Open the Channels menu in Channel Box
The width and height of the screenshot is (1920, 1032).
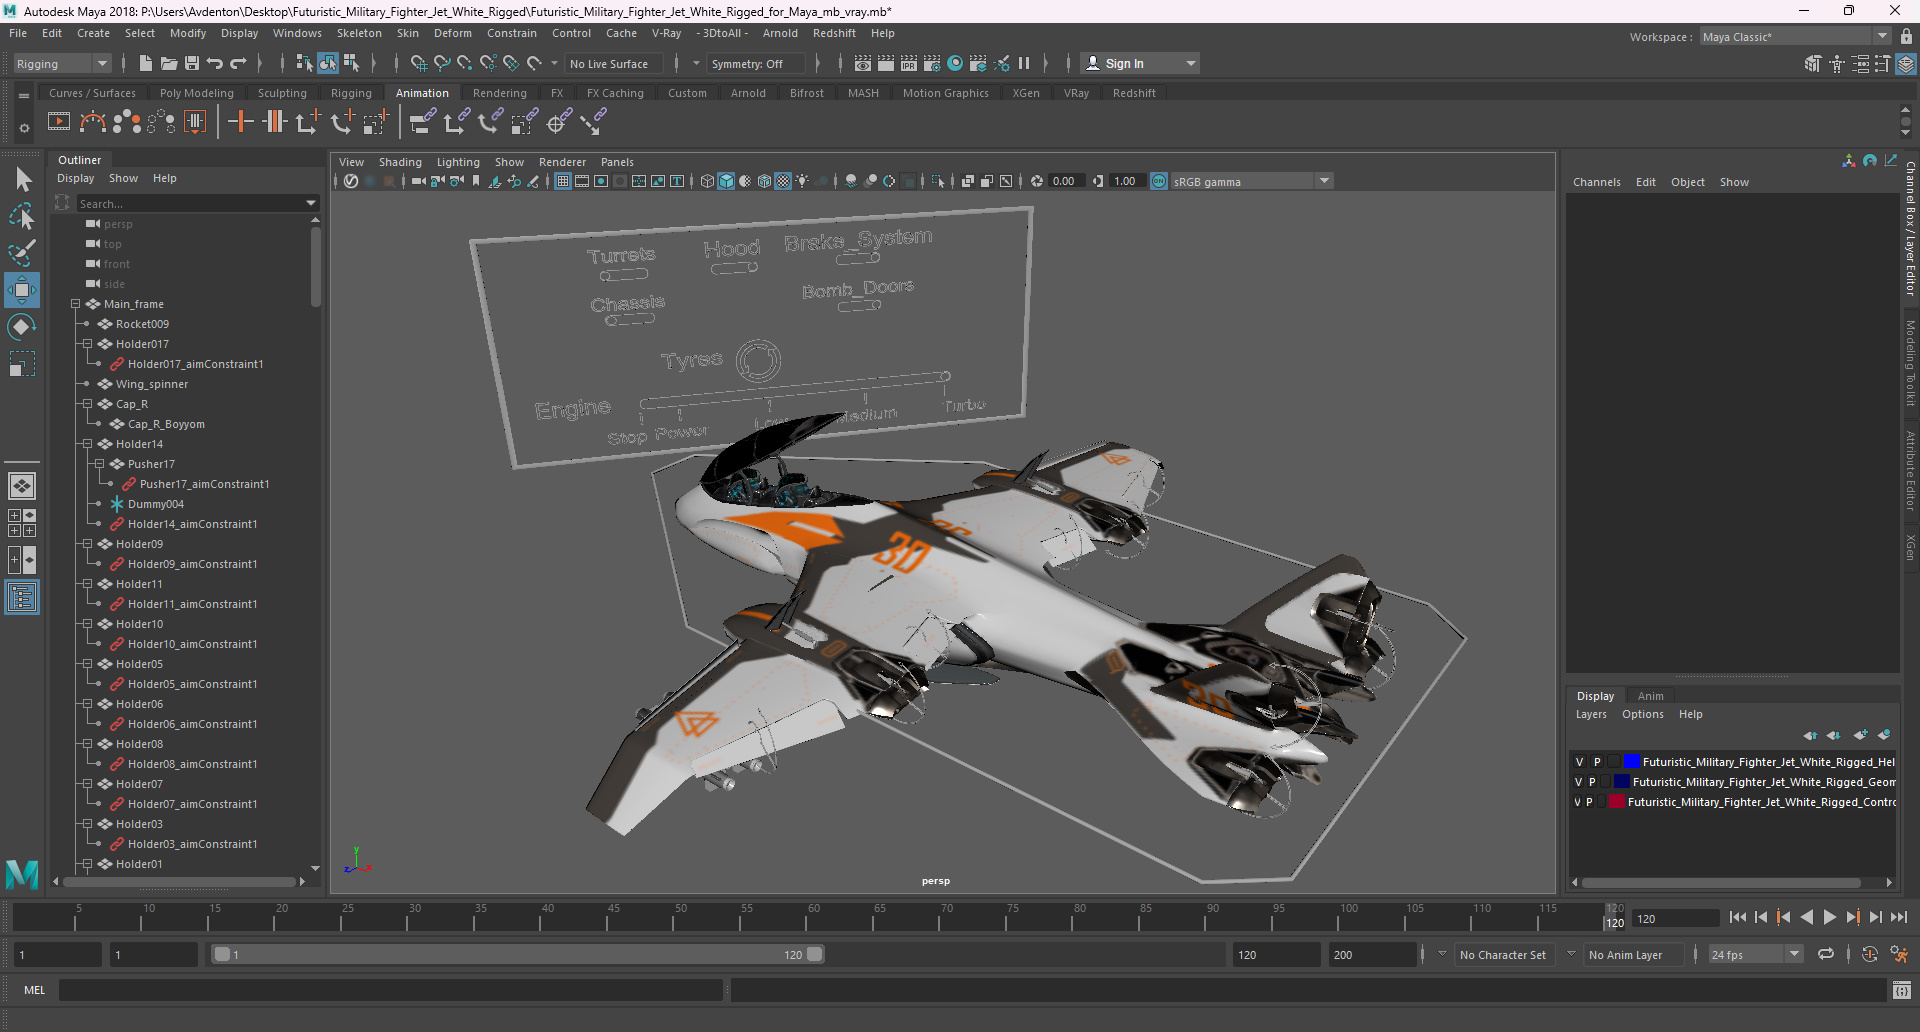tap(1596, 182)
